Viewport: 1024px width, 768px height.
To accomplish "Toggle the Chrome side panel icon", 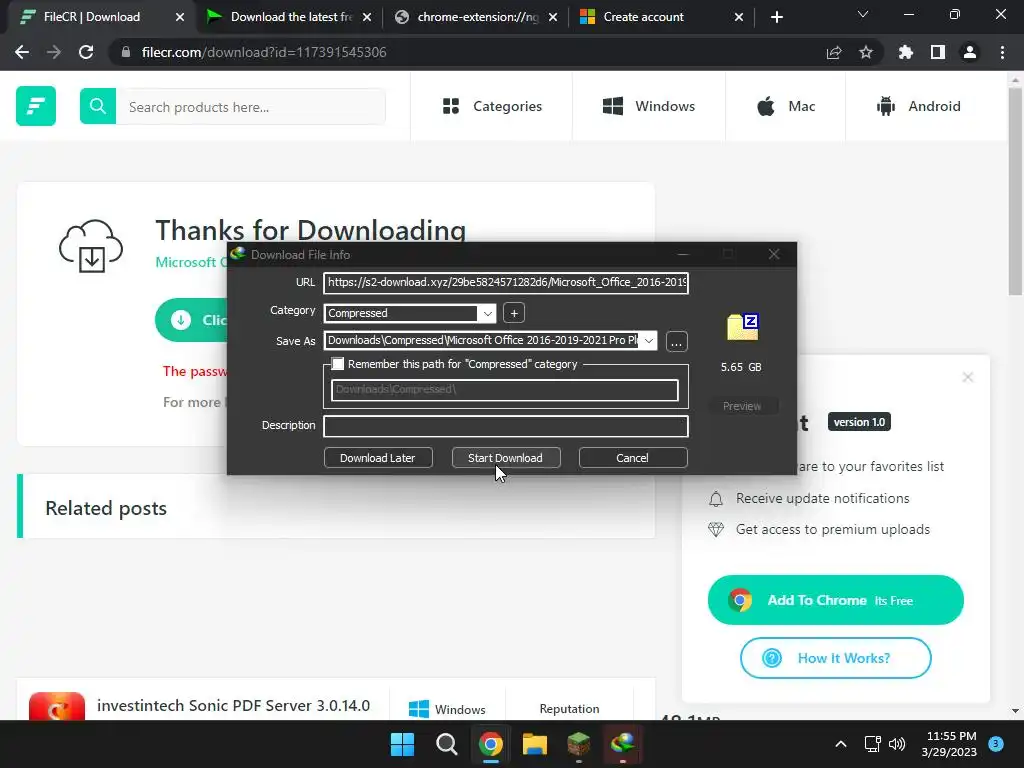I will tap(938, 52).
